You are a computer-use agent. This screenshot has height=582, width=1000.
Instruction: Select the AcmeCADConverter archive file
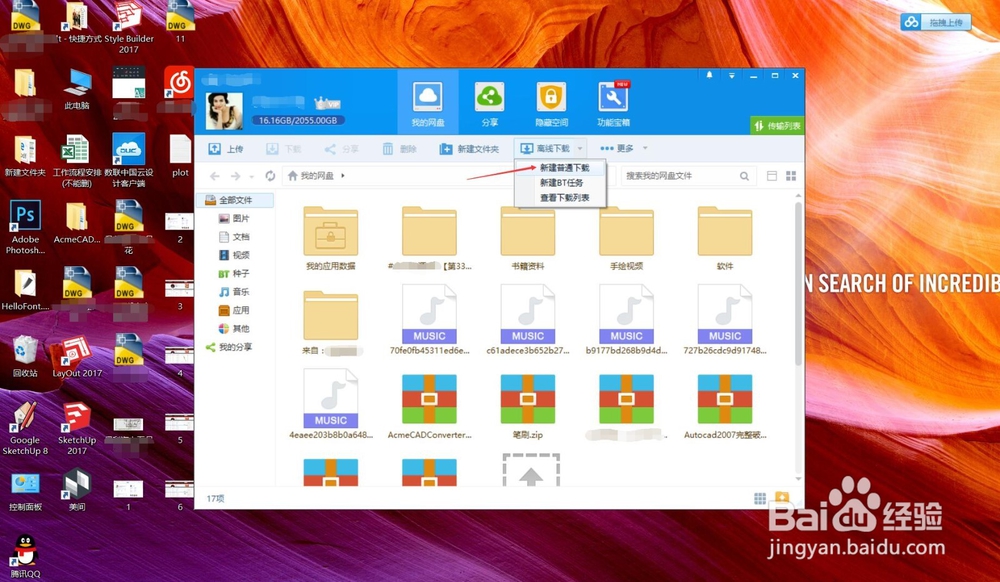[x=429, y=405]
